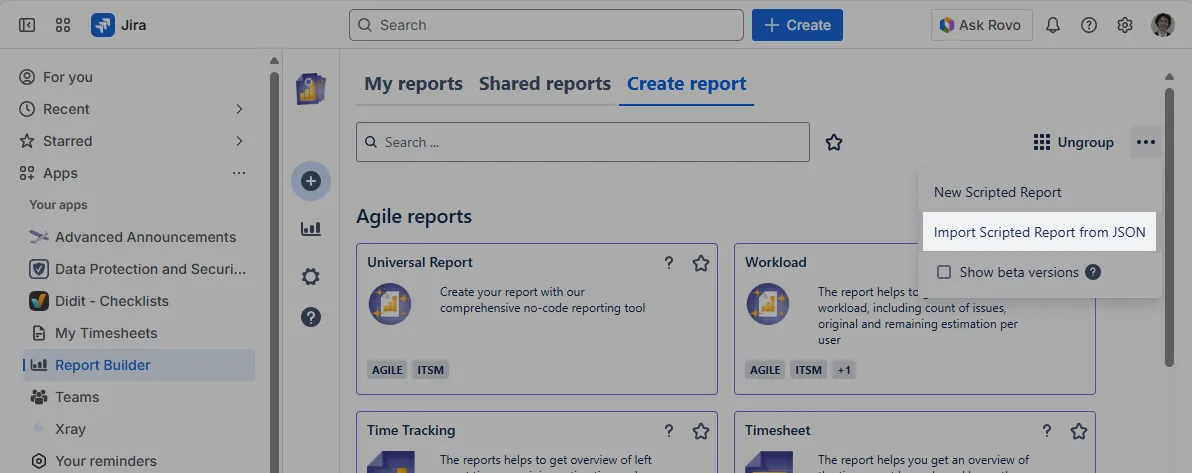The image size is (1192, 473).
Task: Open Report Builder in sidebar
Action: 140,365
